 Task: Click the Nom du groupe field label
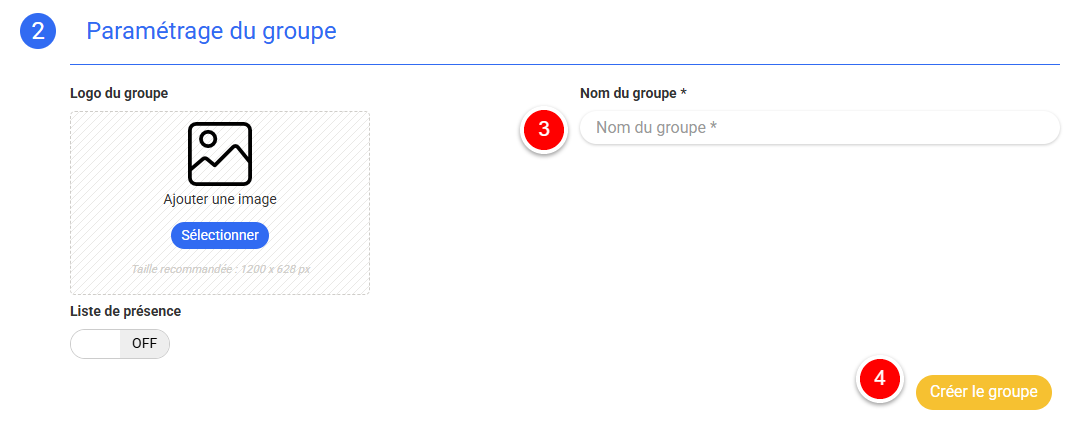(628, 93)
